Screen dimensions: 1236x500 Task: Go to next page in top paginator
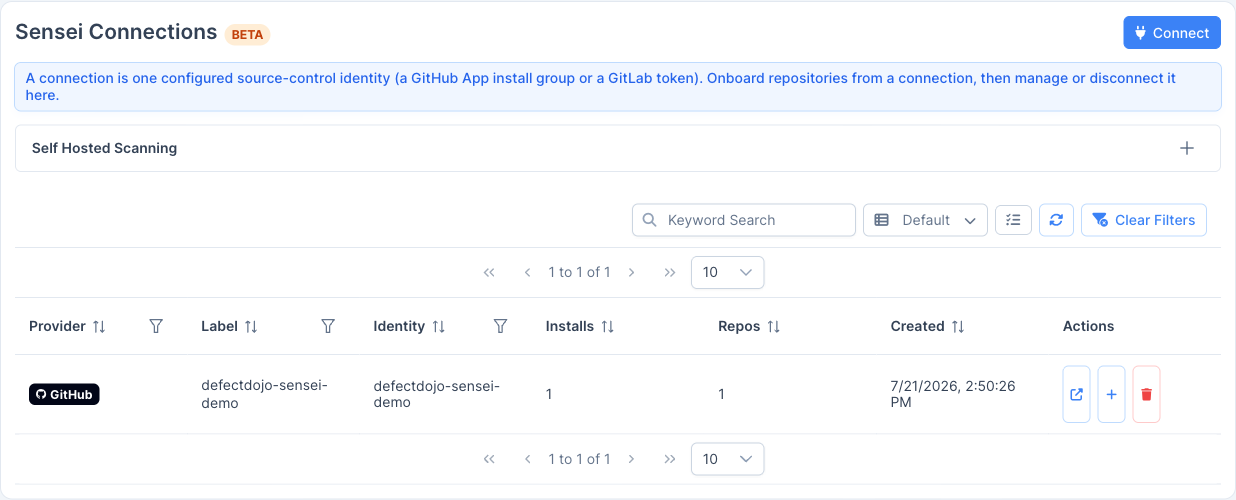click(x=632, y=272)
